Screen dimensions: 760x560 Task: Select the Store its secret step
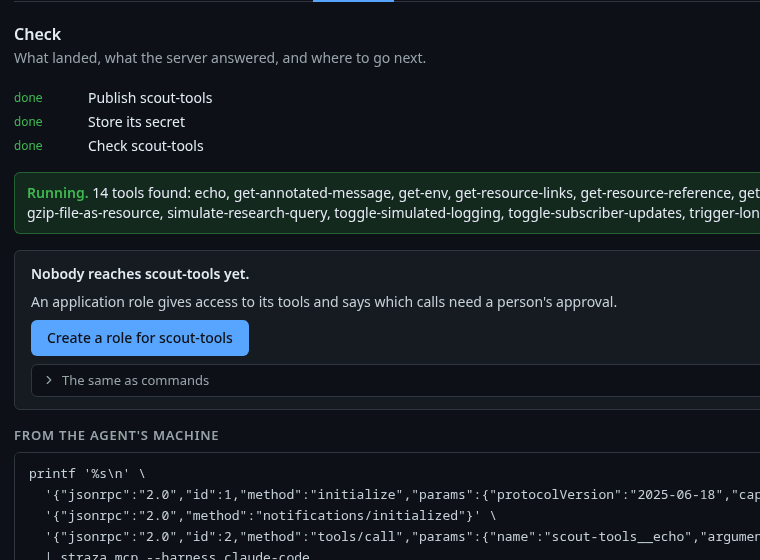[x=136, y=122]
